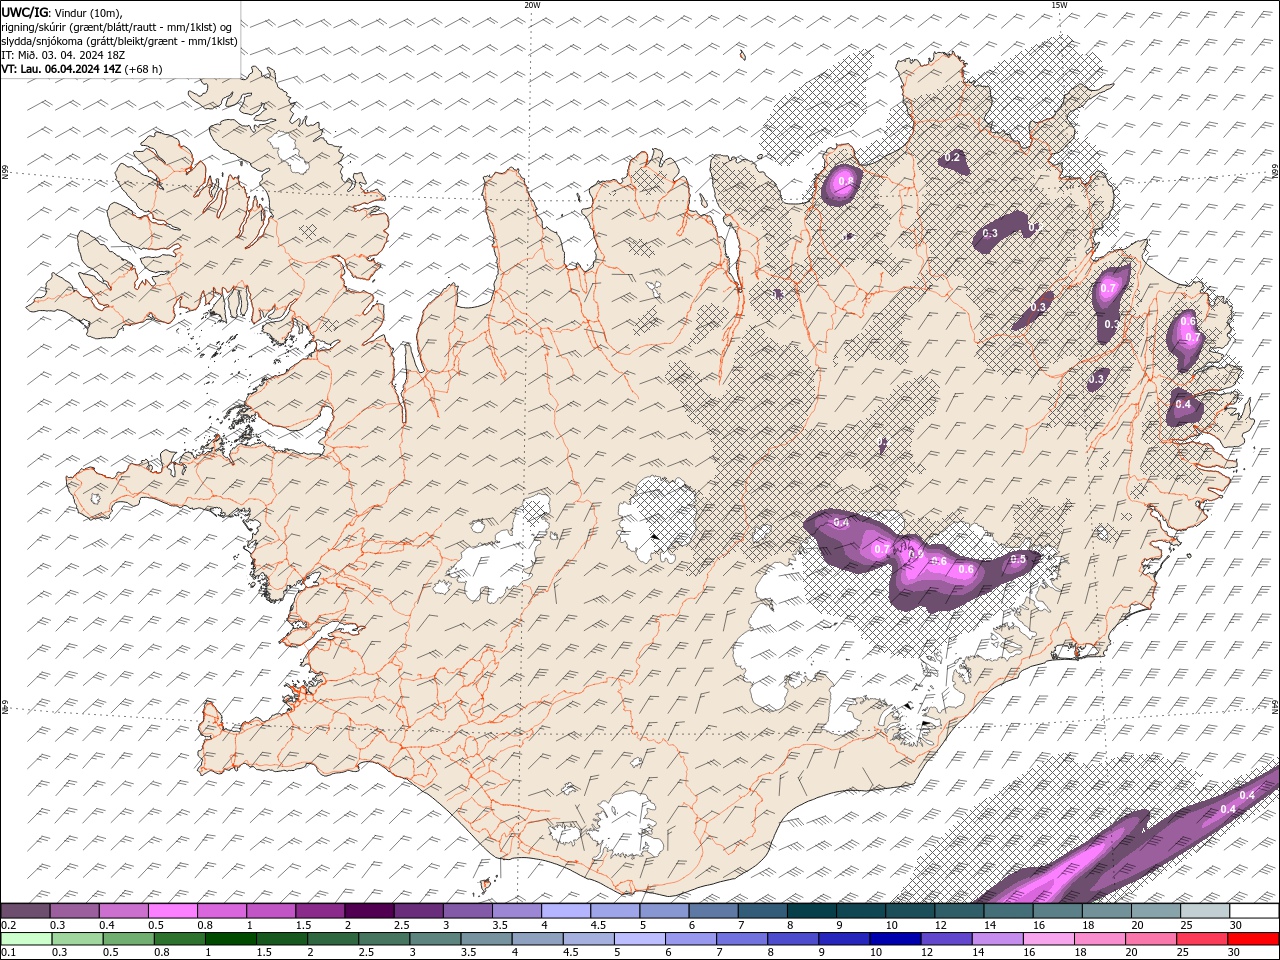The width and height of the screenshot is (1280, 960).
Task: Click the '0.1' label under the rain legend
Action: (x=8, y=953)
